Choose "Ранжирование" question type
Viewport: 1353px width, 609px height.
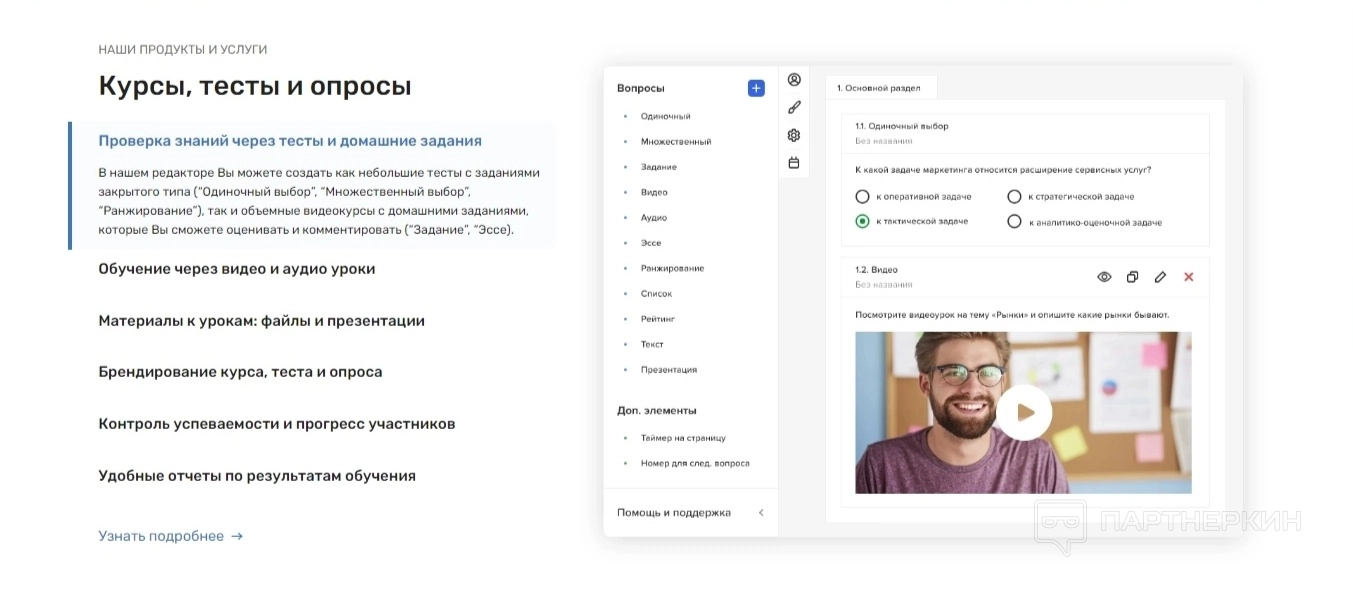(672, 268)
